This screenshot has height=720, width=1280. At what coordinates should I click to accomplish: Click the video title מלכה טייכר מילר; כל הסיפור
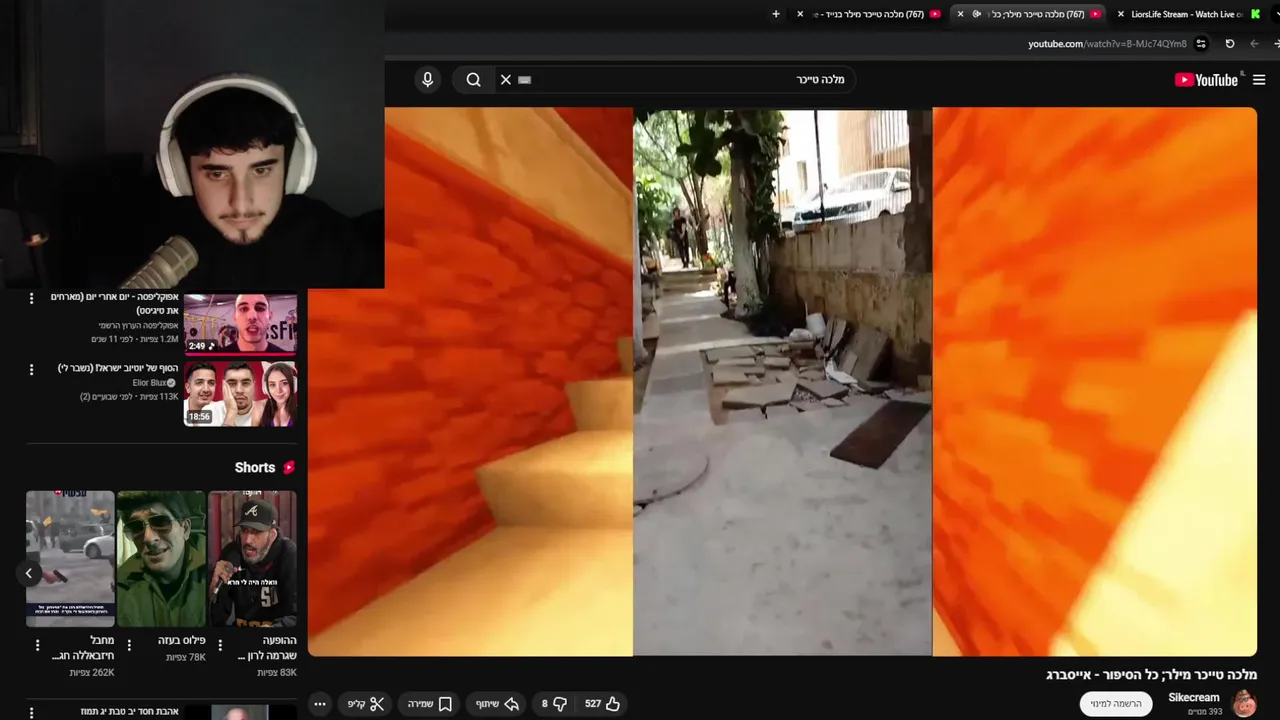point(1151,675)
